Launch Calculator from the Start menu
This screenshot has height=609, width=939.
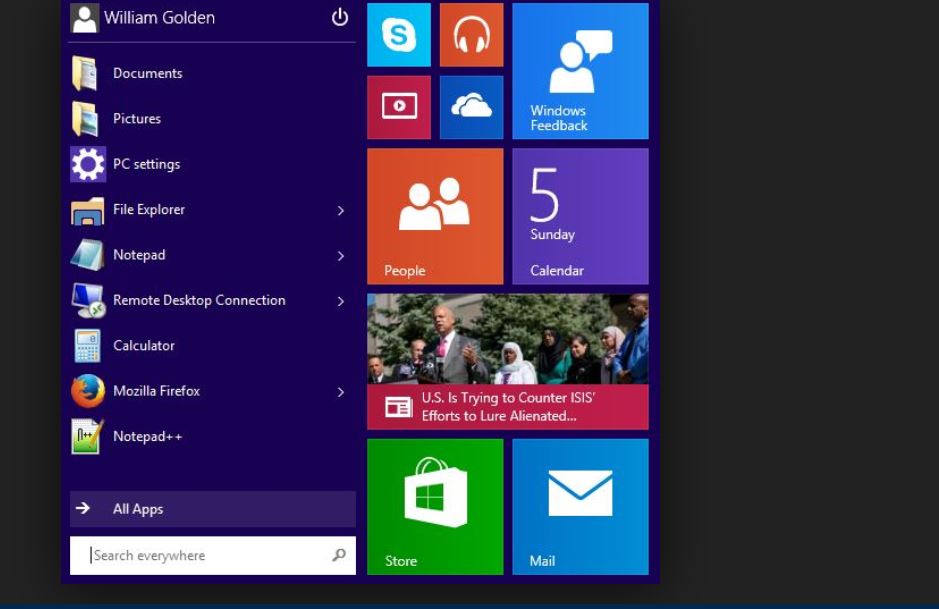pos(143,346)
